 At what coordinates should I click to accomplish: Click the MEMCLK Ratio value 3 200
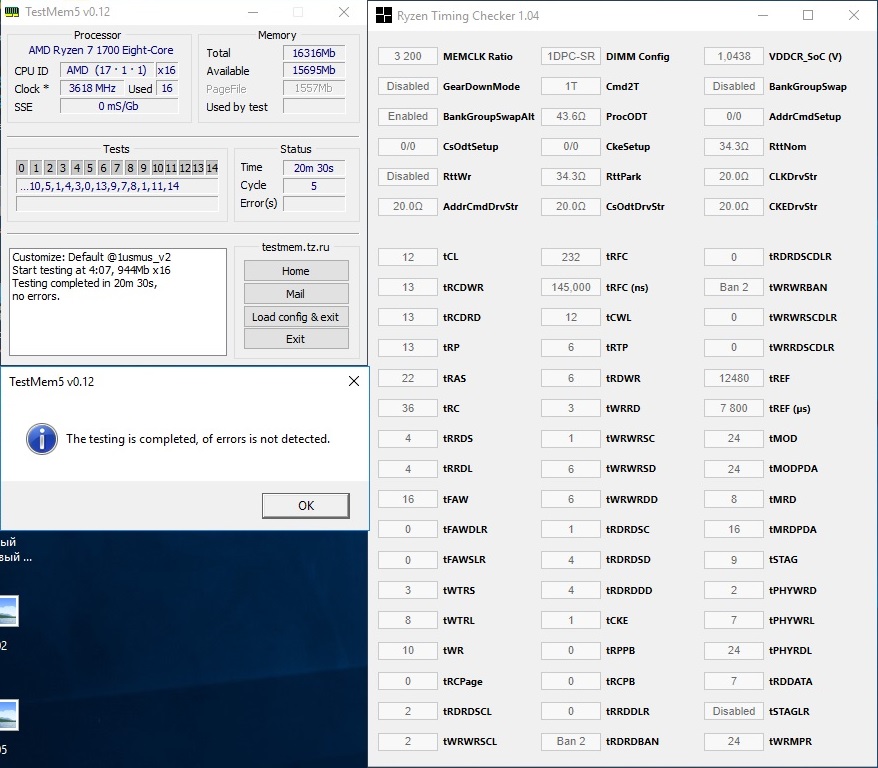[x=408, y=57]
